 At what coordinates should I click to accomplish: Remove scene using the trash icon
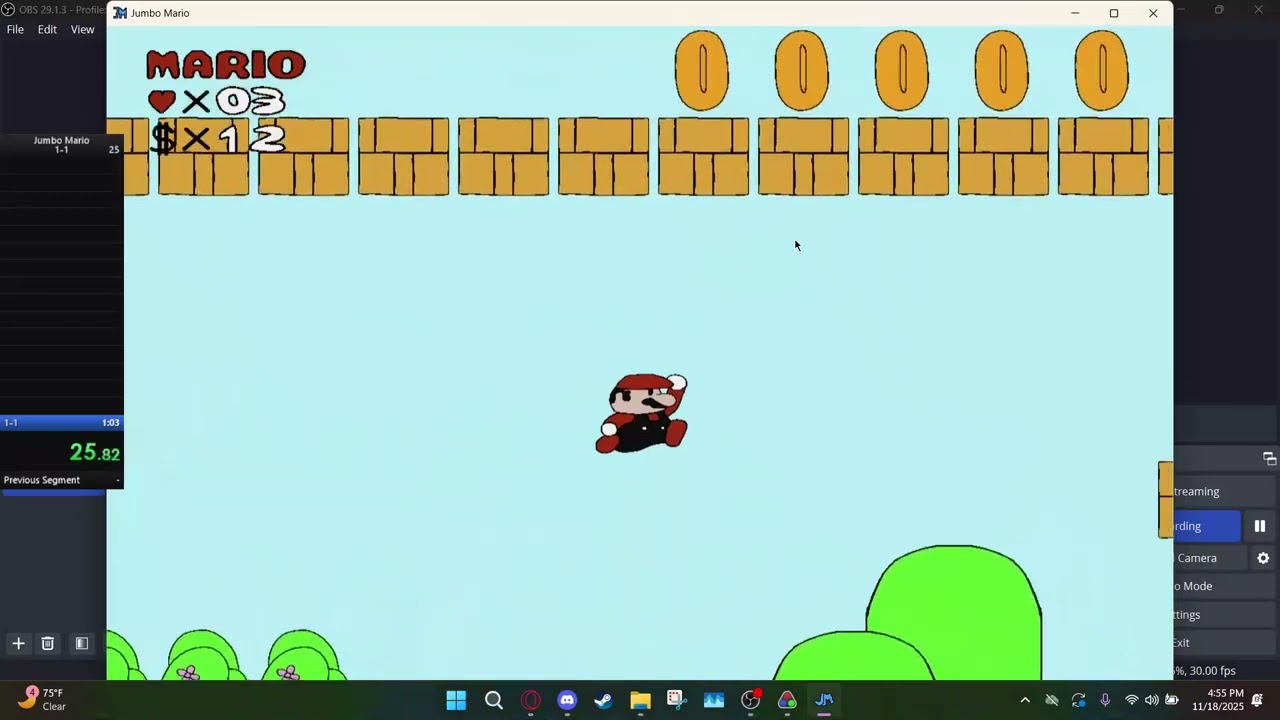[47, 643]
